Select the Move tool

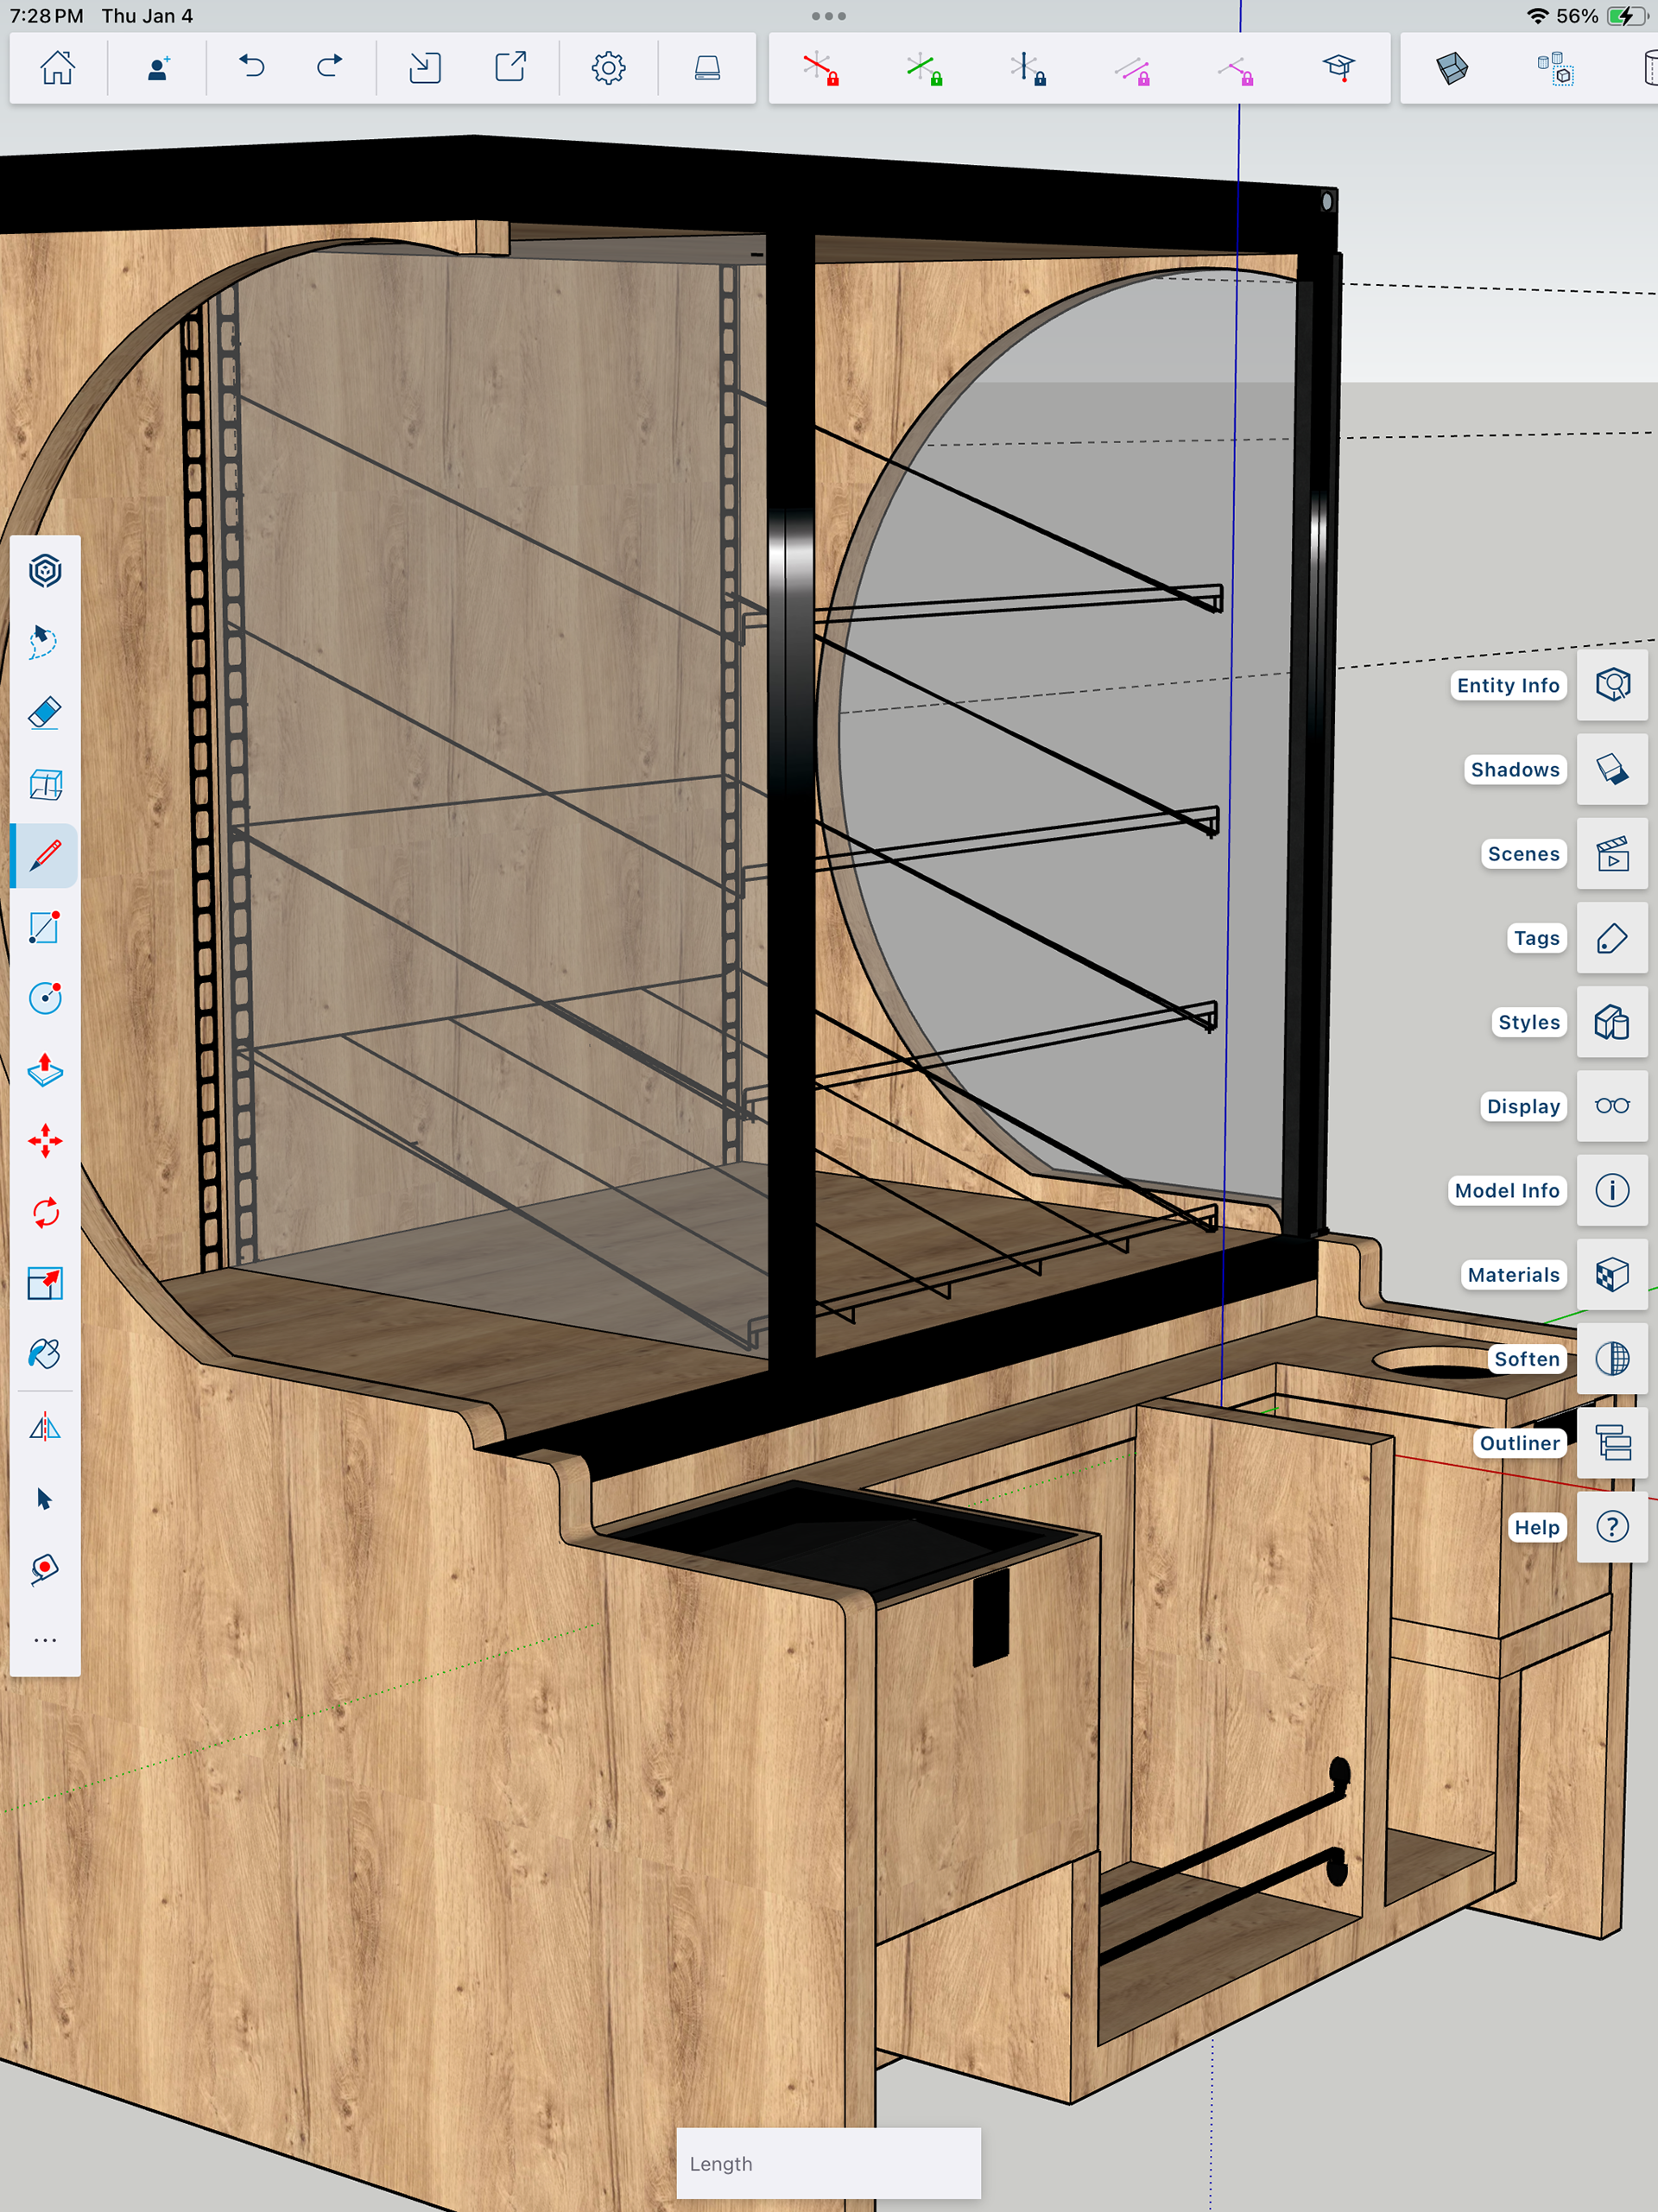point(45,1141)
